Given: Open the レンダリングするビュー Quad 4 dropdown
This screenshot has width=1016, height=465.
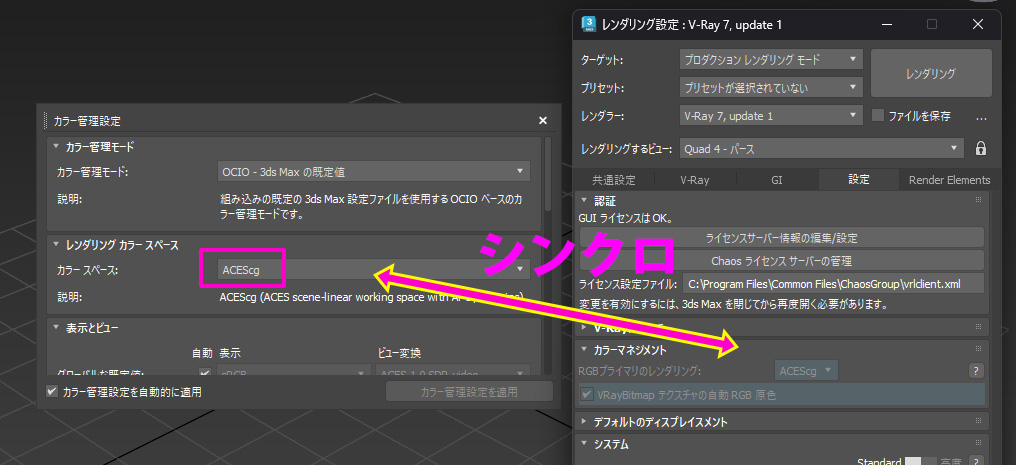Looking at the screenshot, I should click(x=822, y=148).
